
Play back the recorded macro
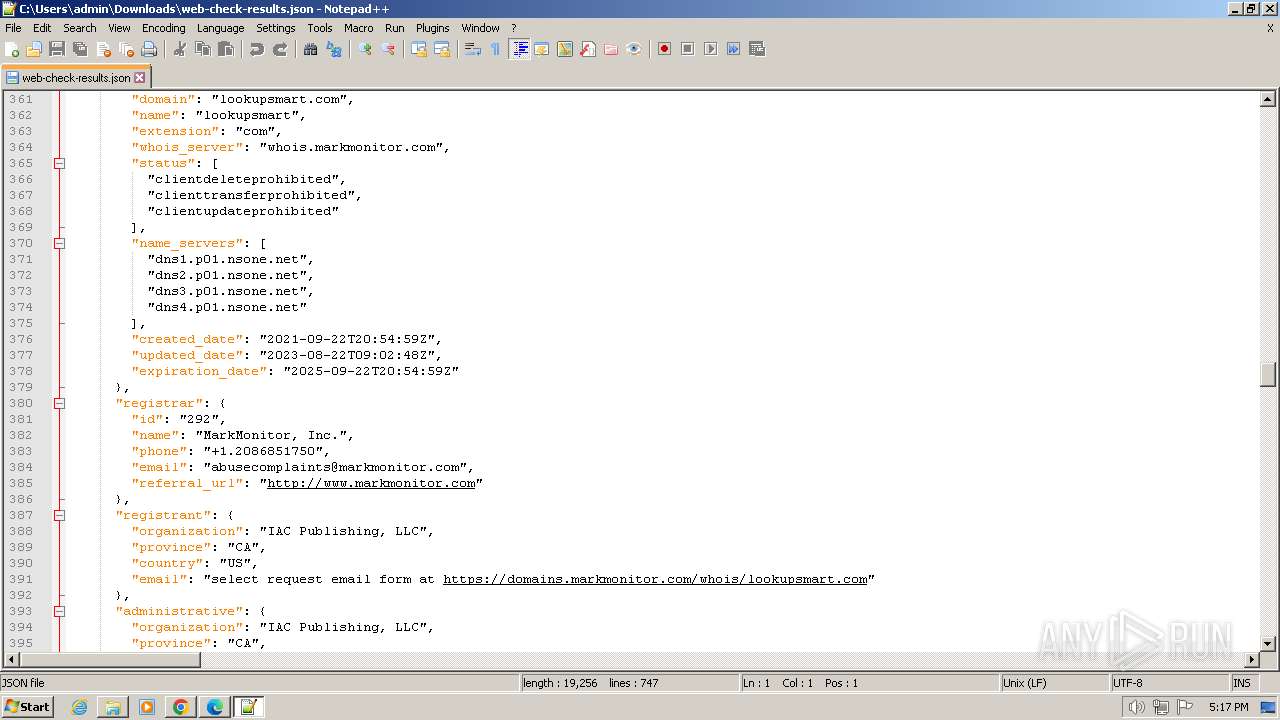pyautogui.click(x=711, y=49)
